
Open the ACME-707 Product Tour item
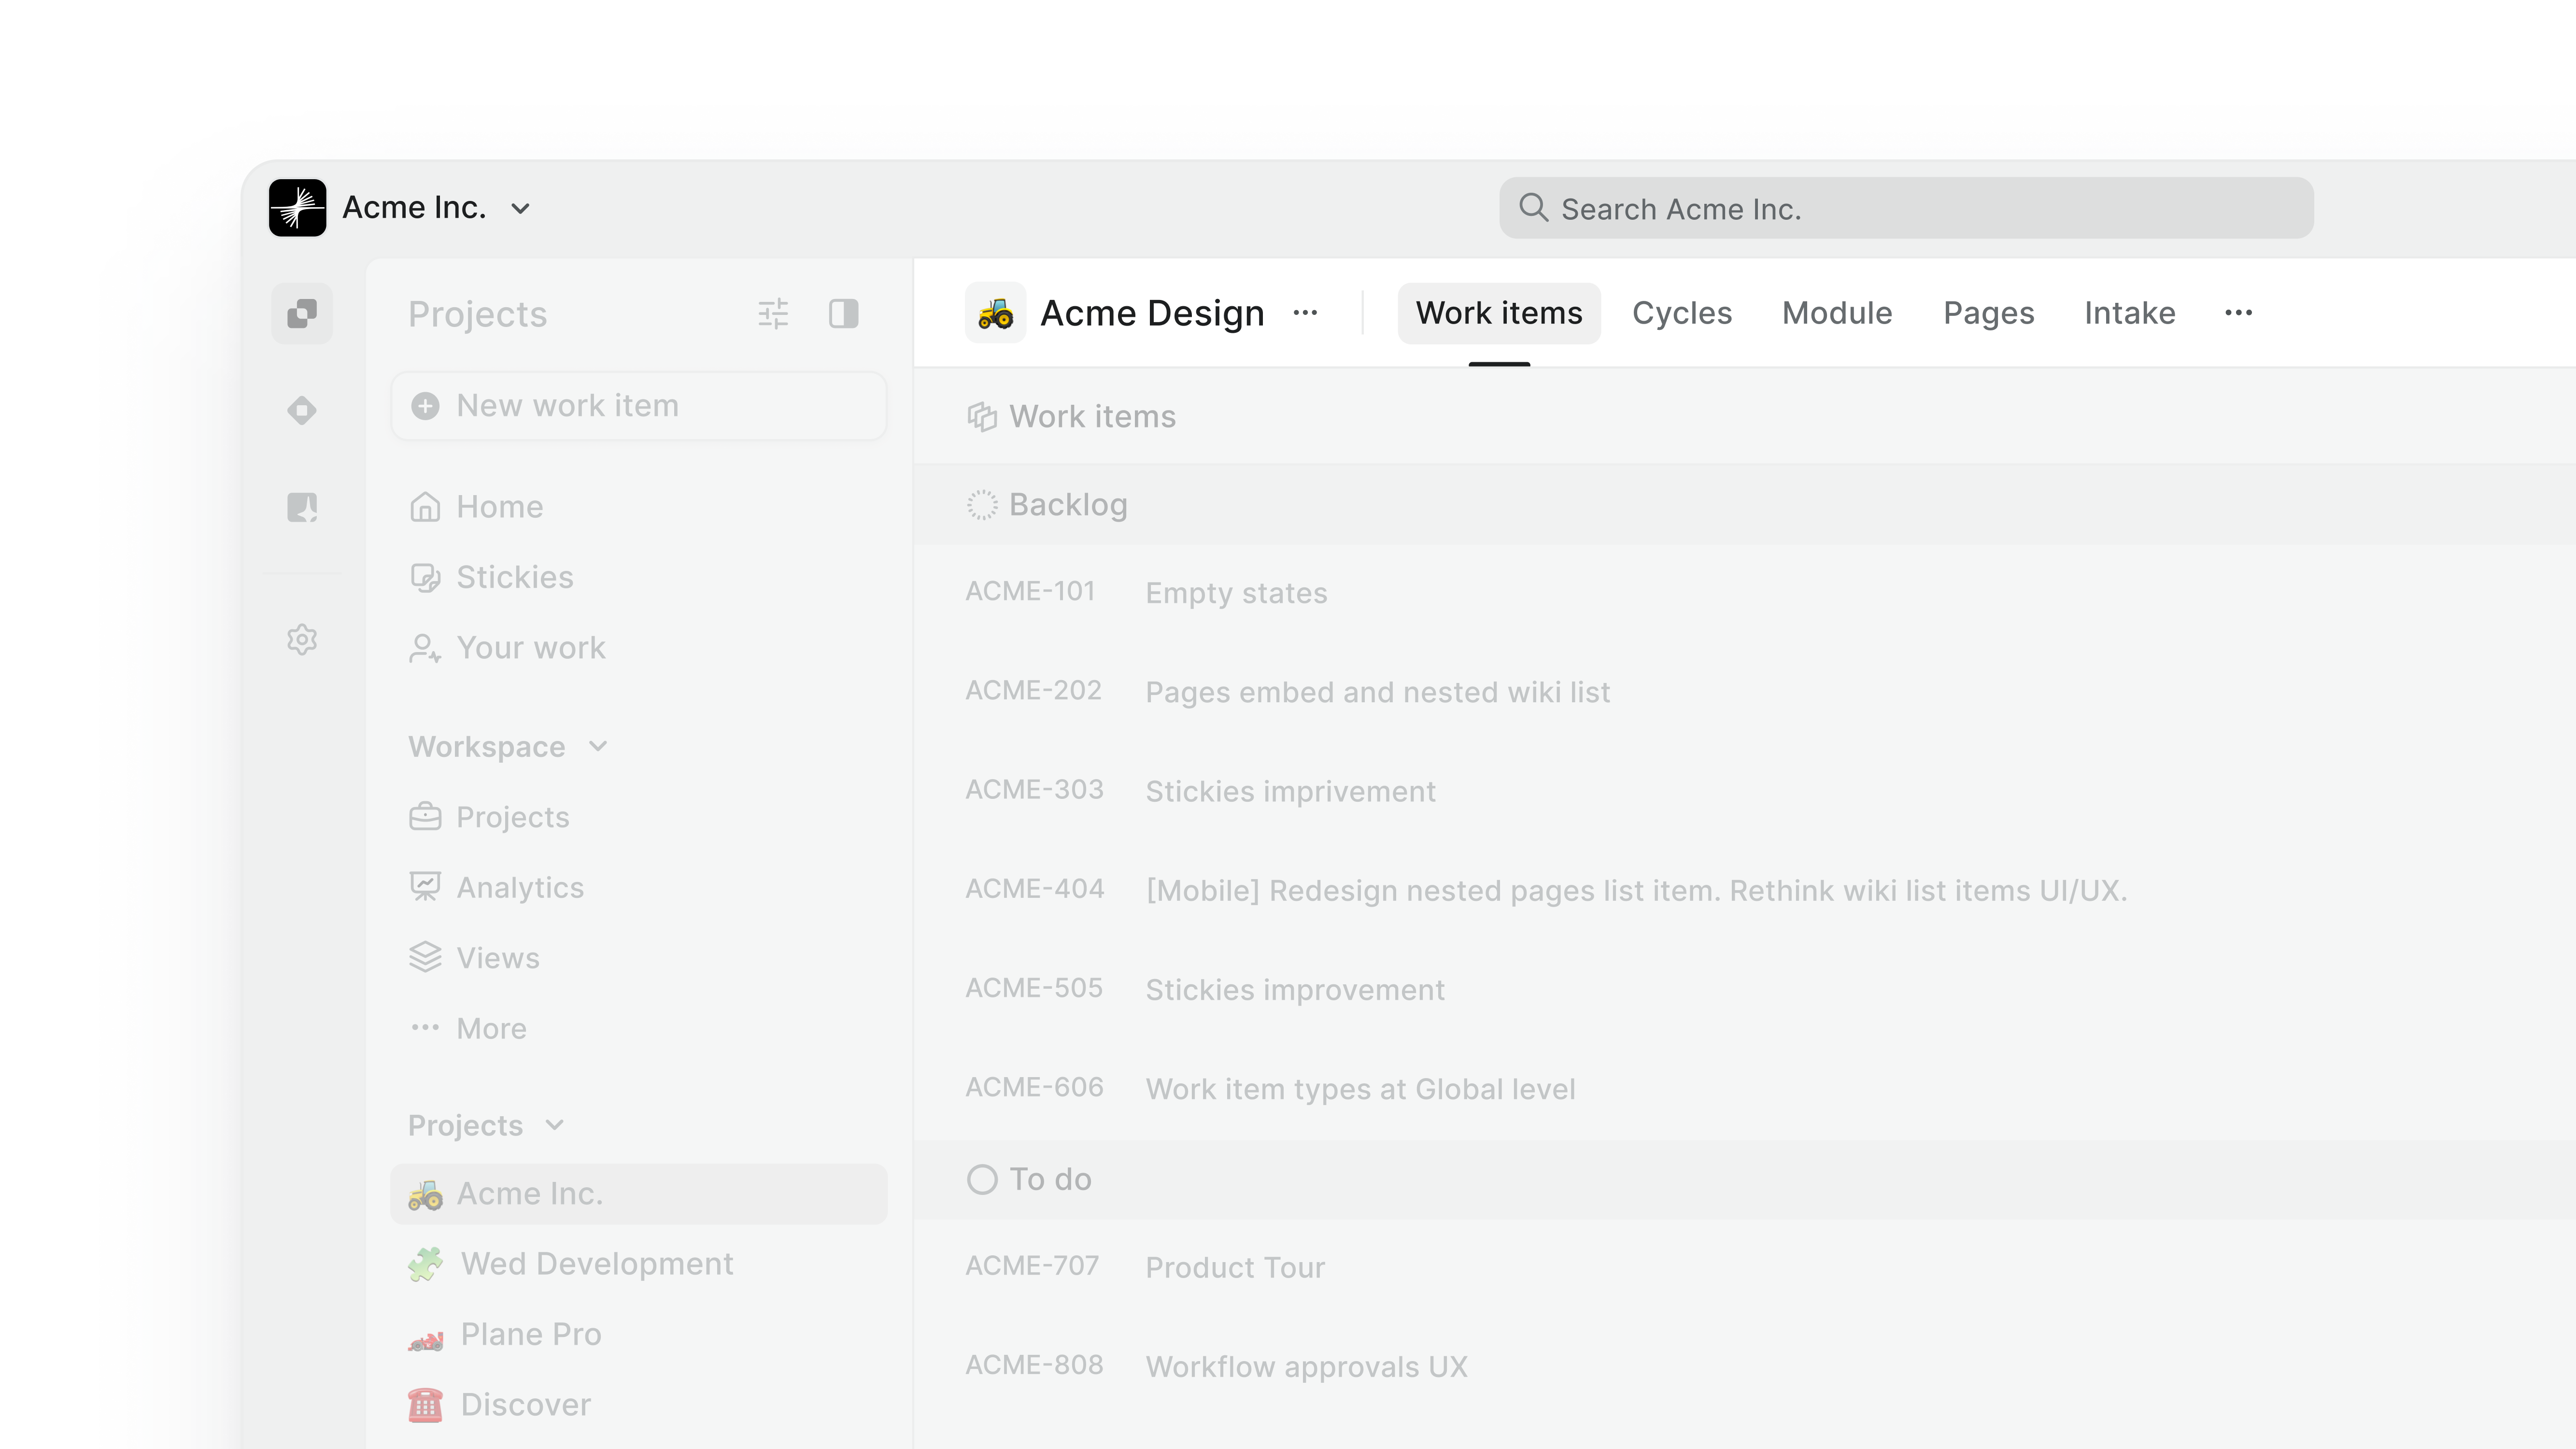[x=1235, y=1267]
